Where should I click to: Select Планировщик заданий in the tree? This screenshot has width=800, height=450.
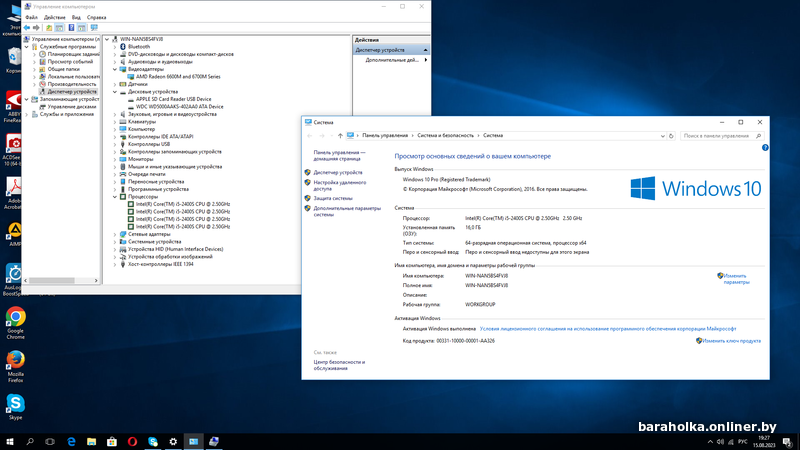(73, 54)
